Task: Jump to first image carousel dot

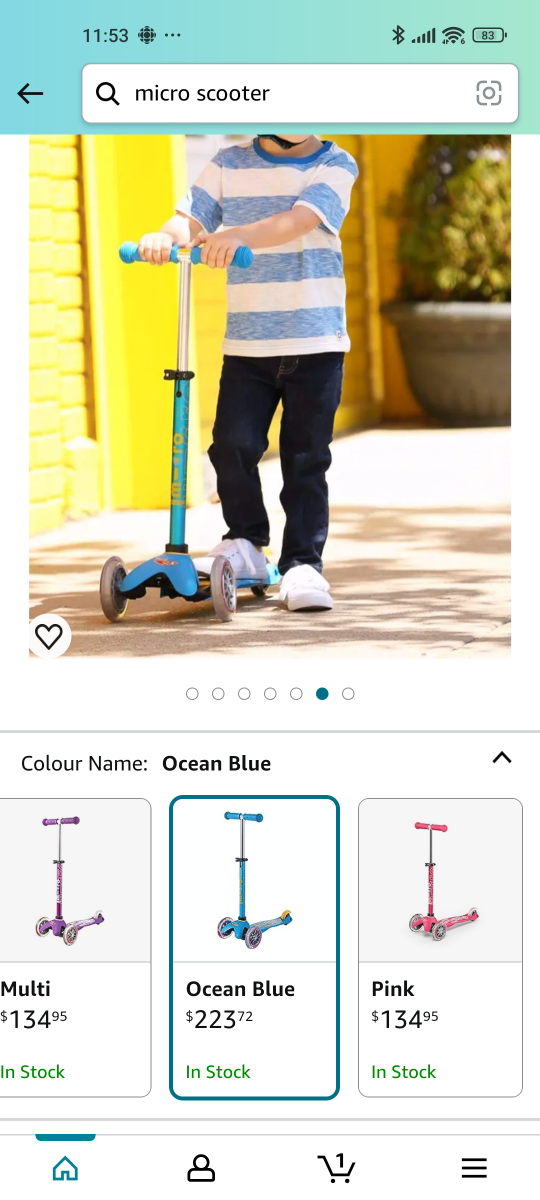Action: coord(192,694)
